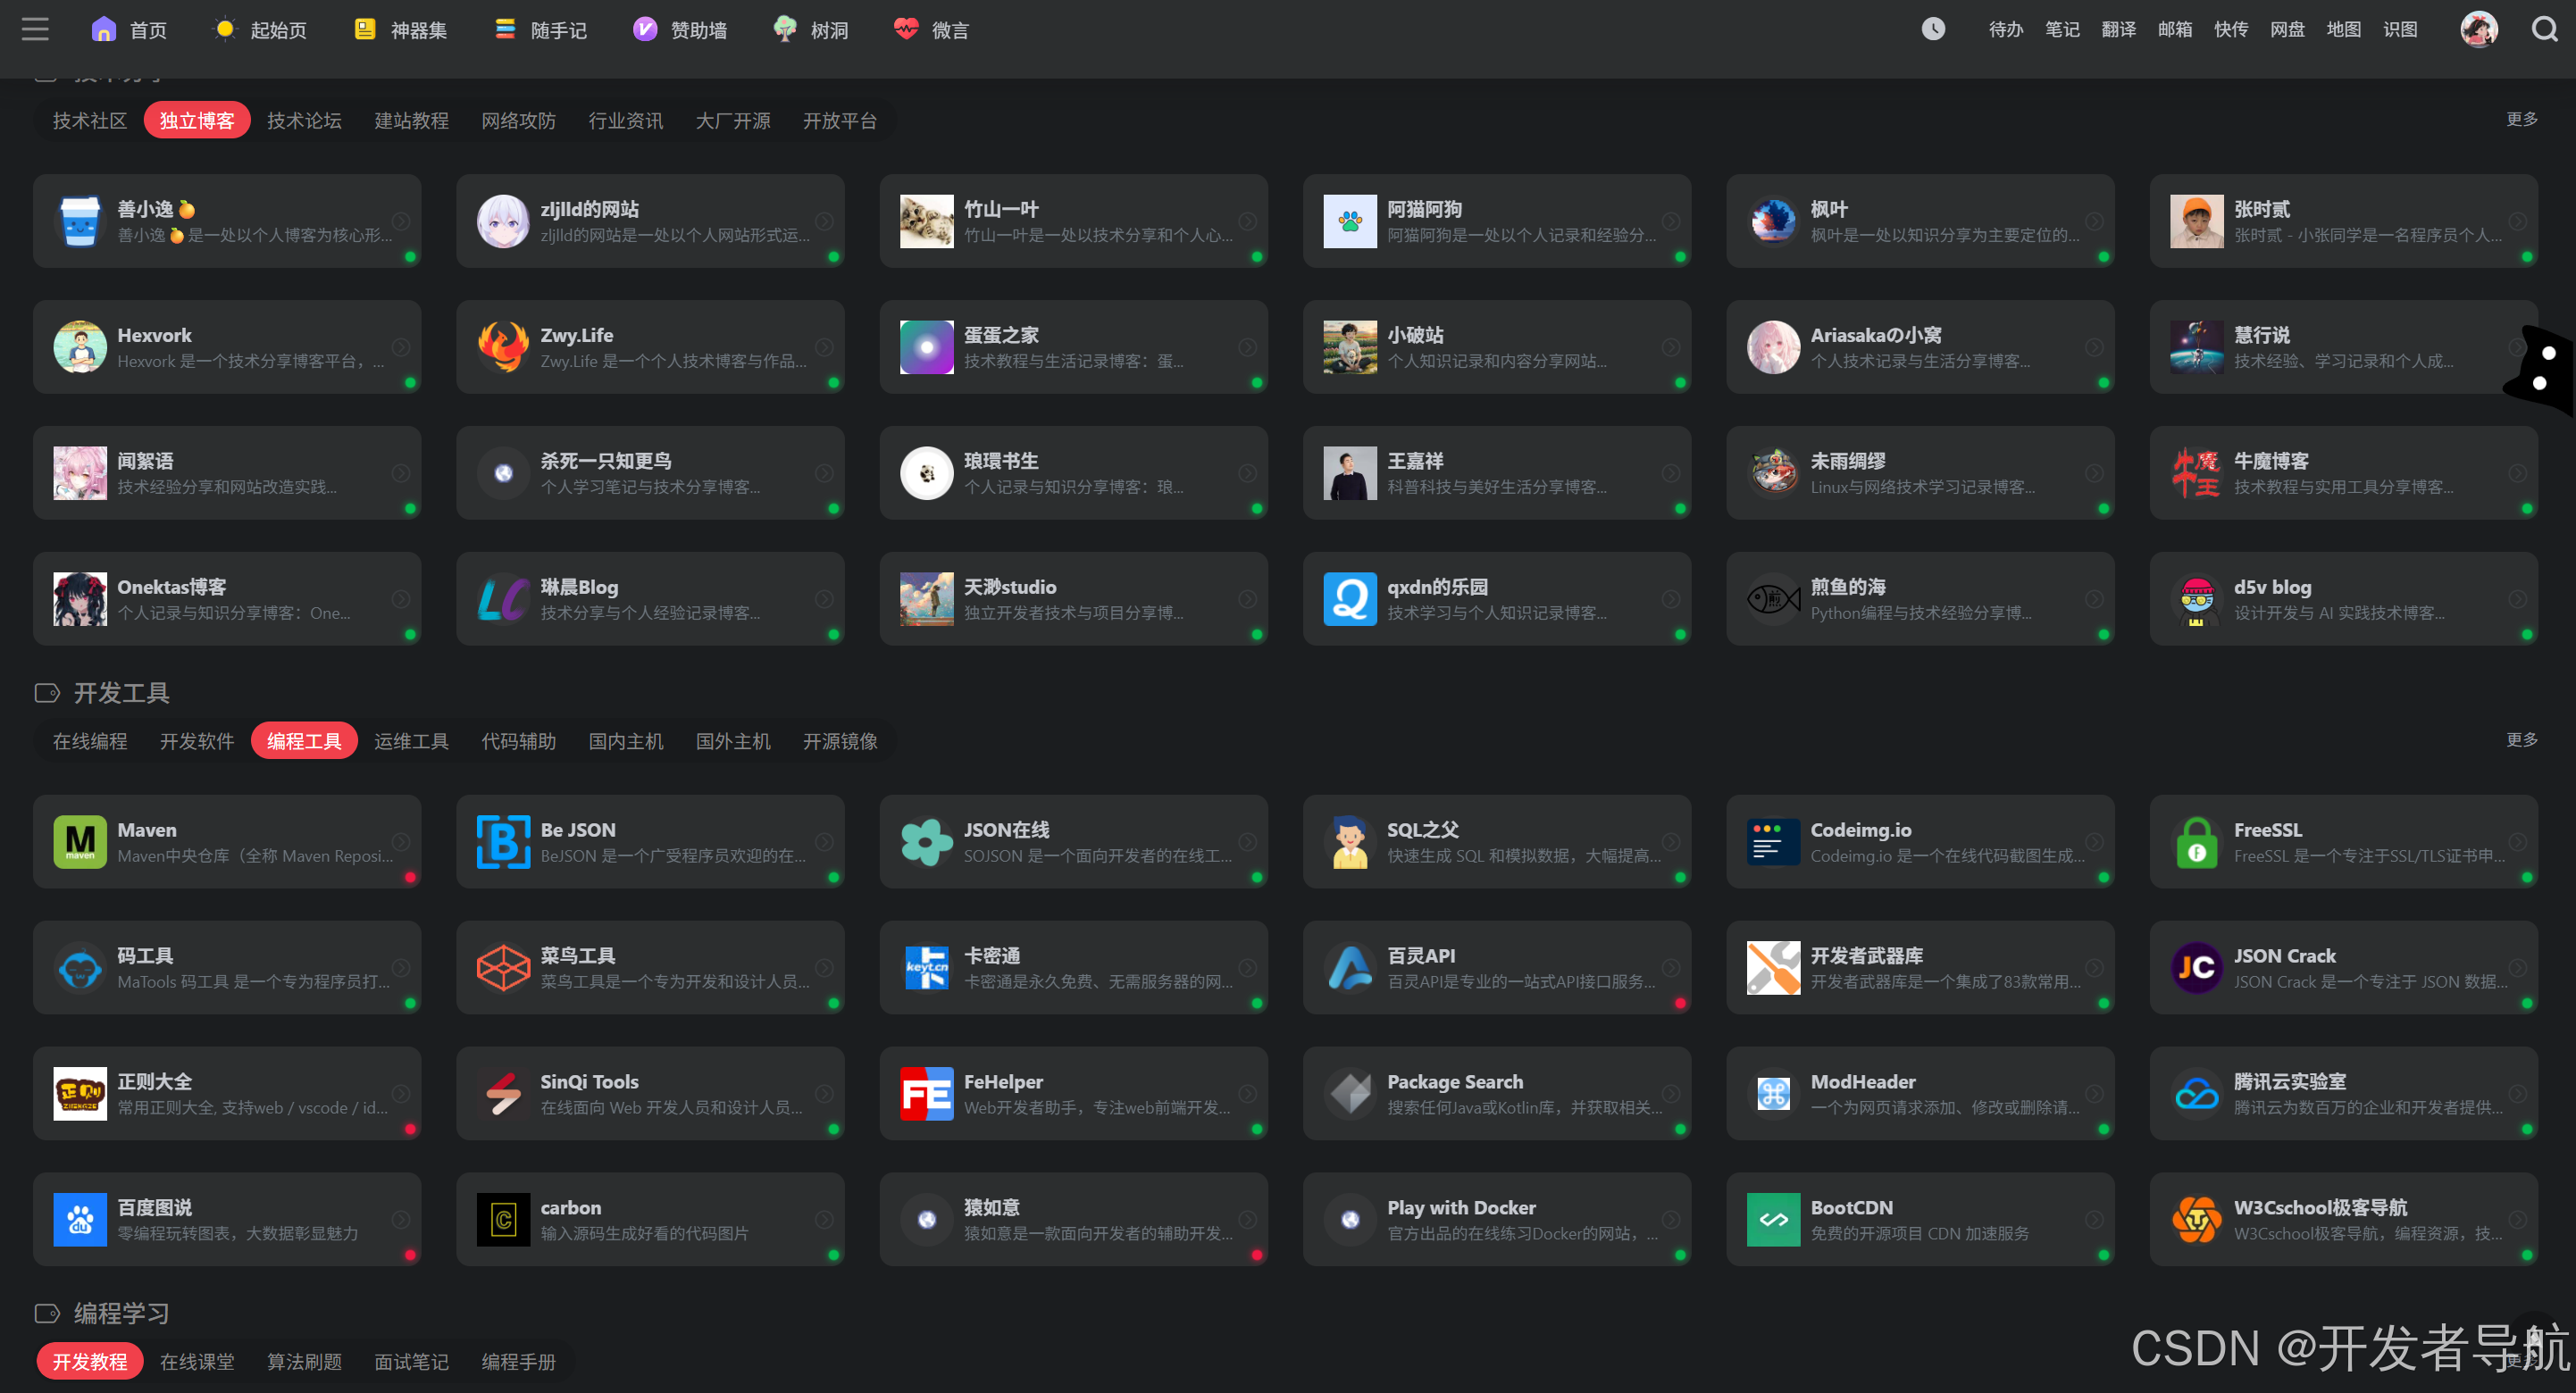Click the JSON Crack site icon
The width and height of the screenshot is (2576, 1393).
coord(2196,968)
